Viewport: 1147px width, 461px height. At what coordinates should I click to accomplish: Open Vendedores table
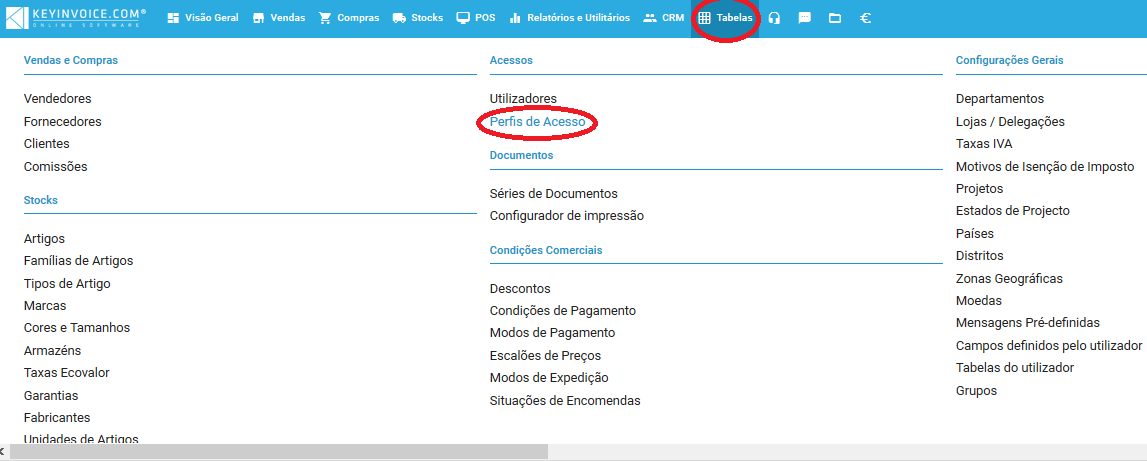[x=58, y=99]
